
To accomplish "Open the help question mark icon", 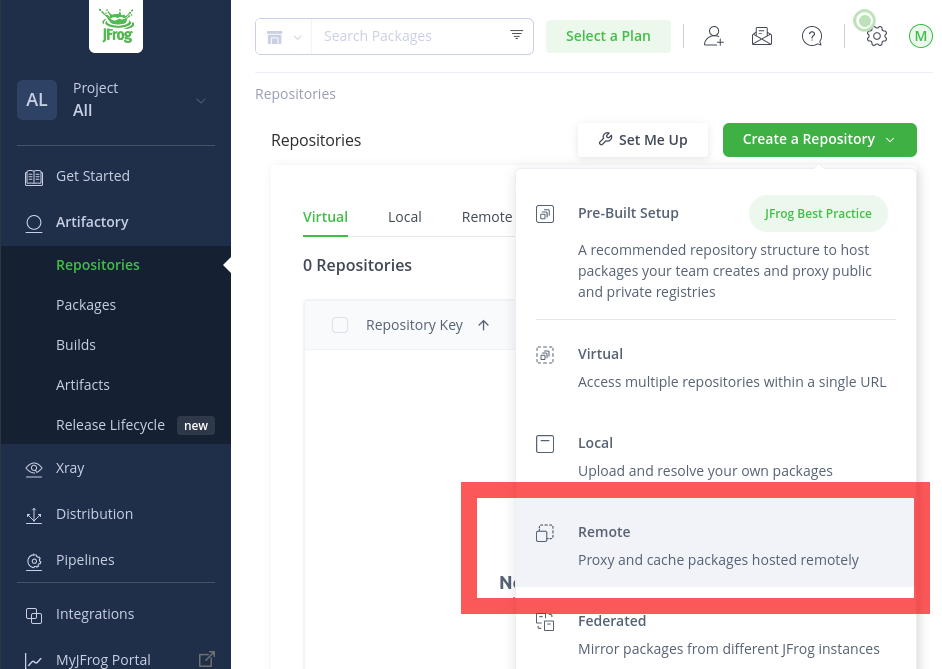I will click(x=811, y=35).
